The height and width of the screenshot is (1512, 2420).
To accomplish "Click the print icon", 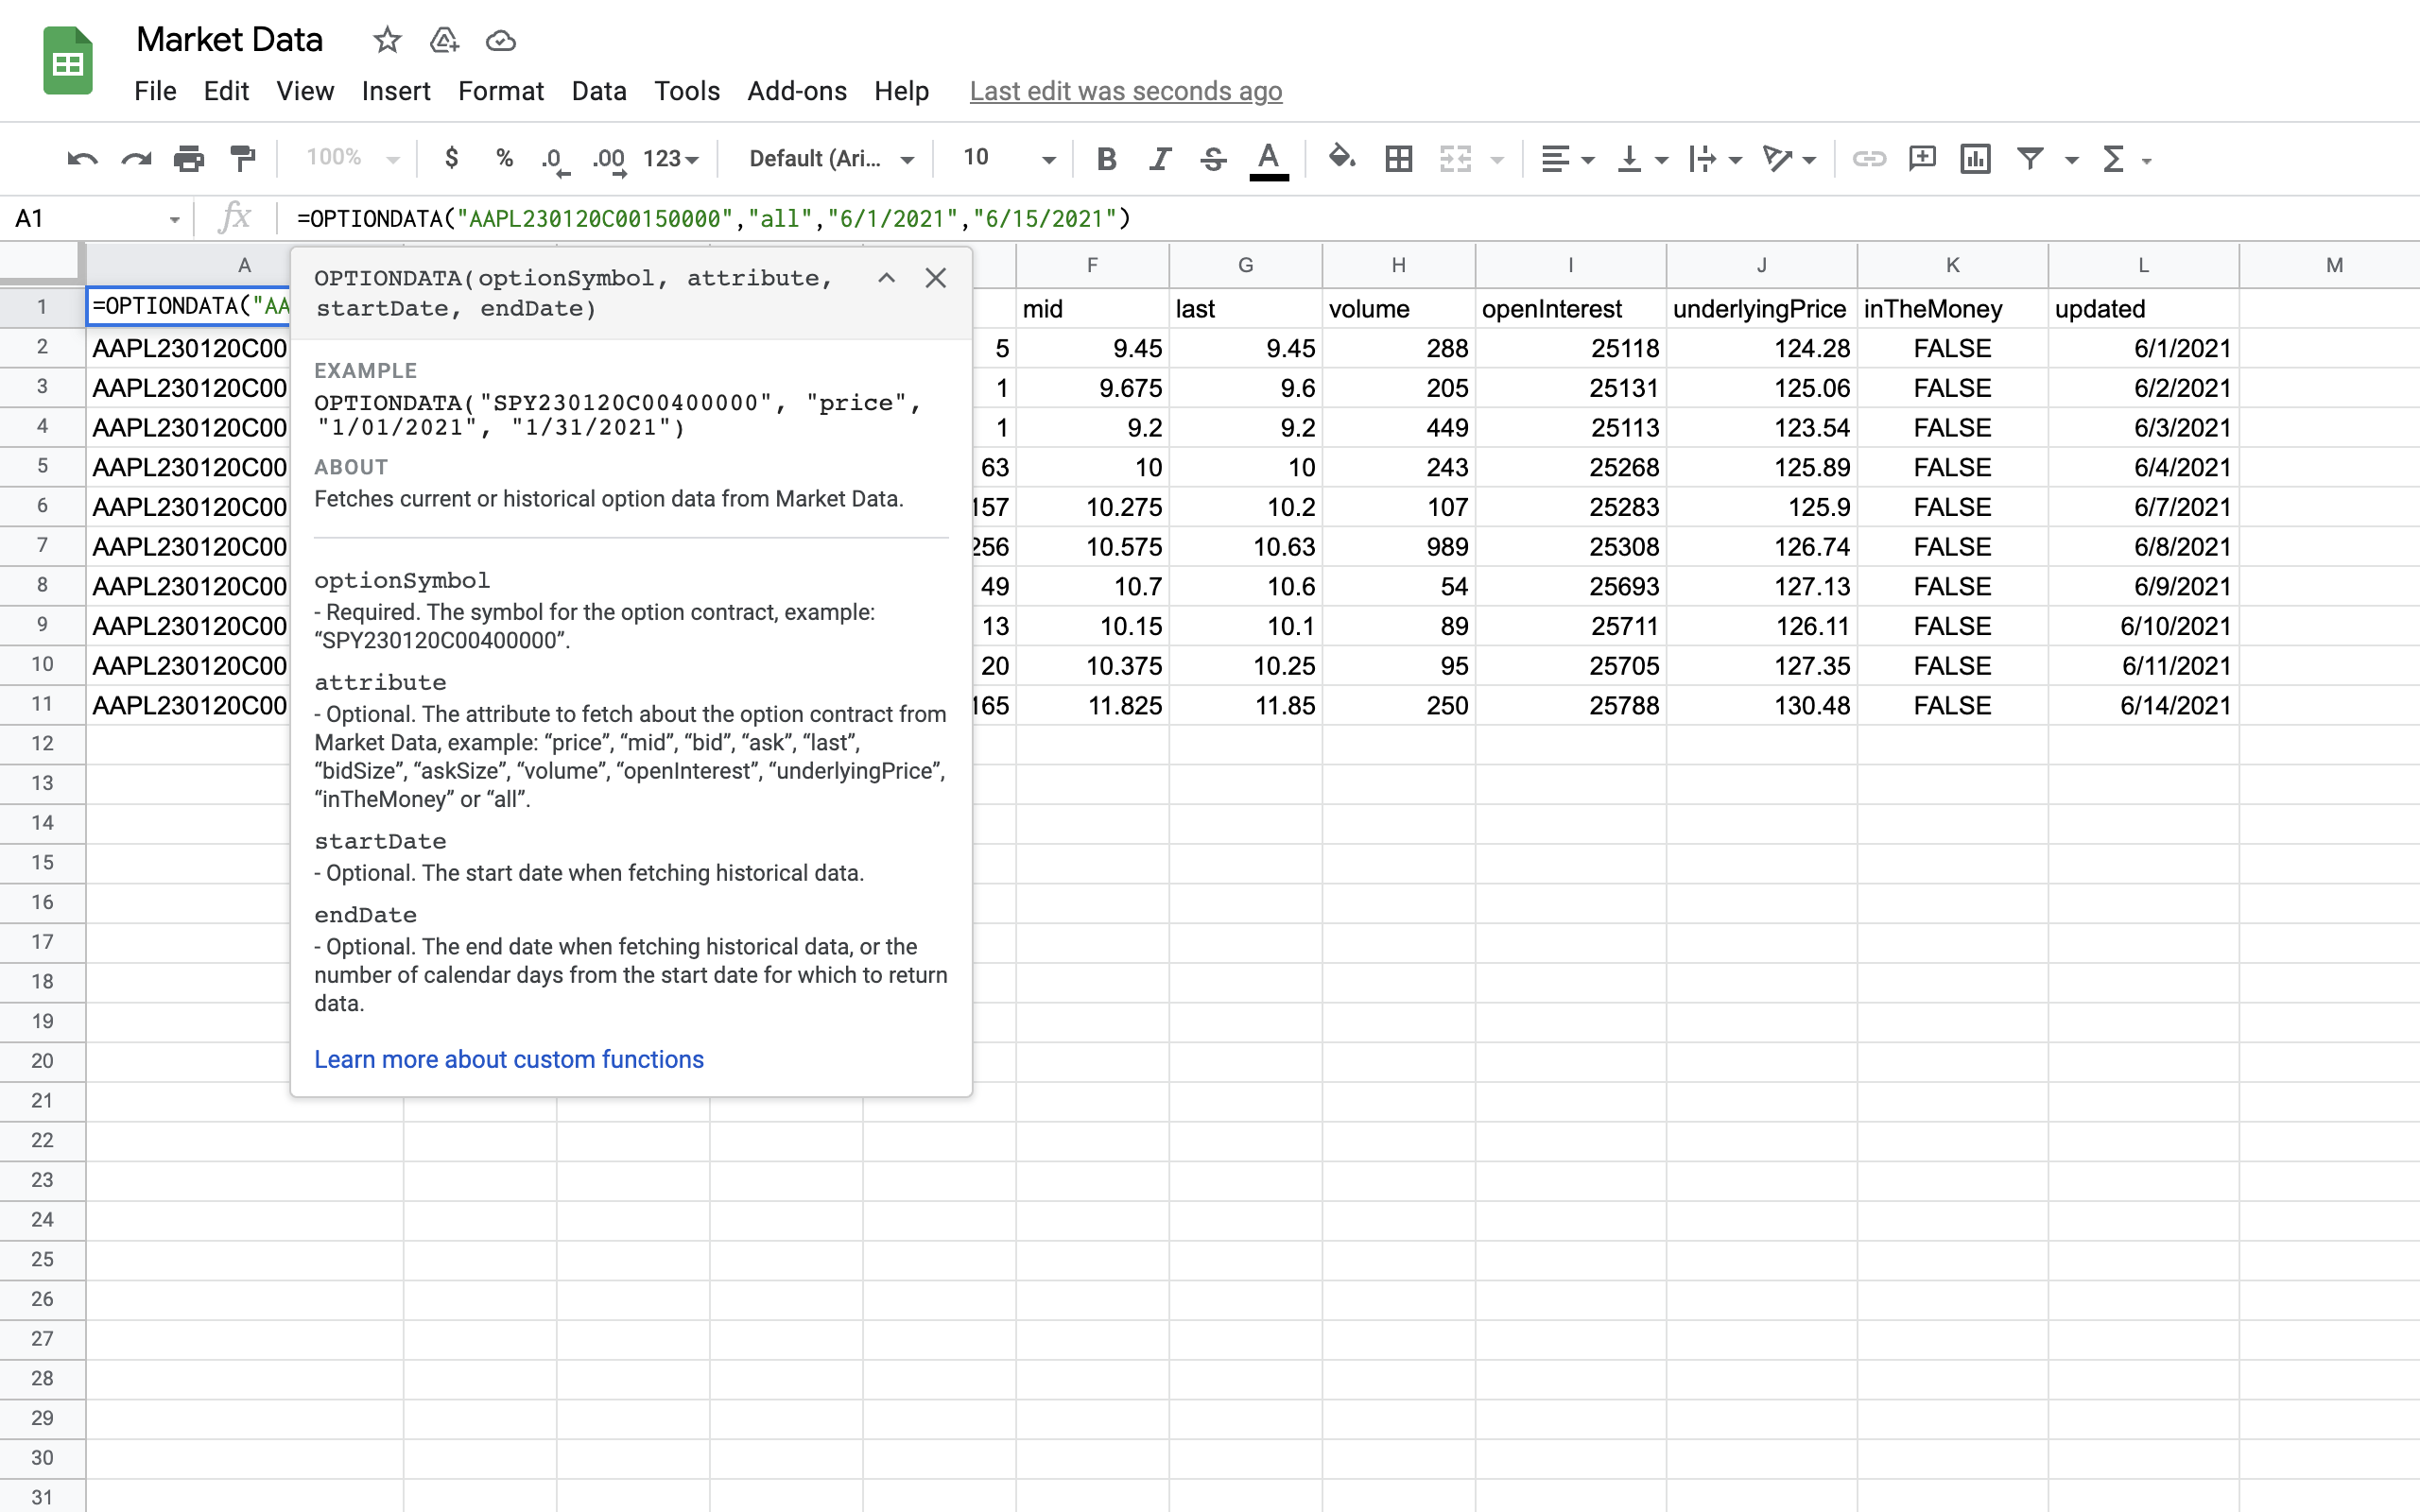I will [188, 159].
